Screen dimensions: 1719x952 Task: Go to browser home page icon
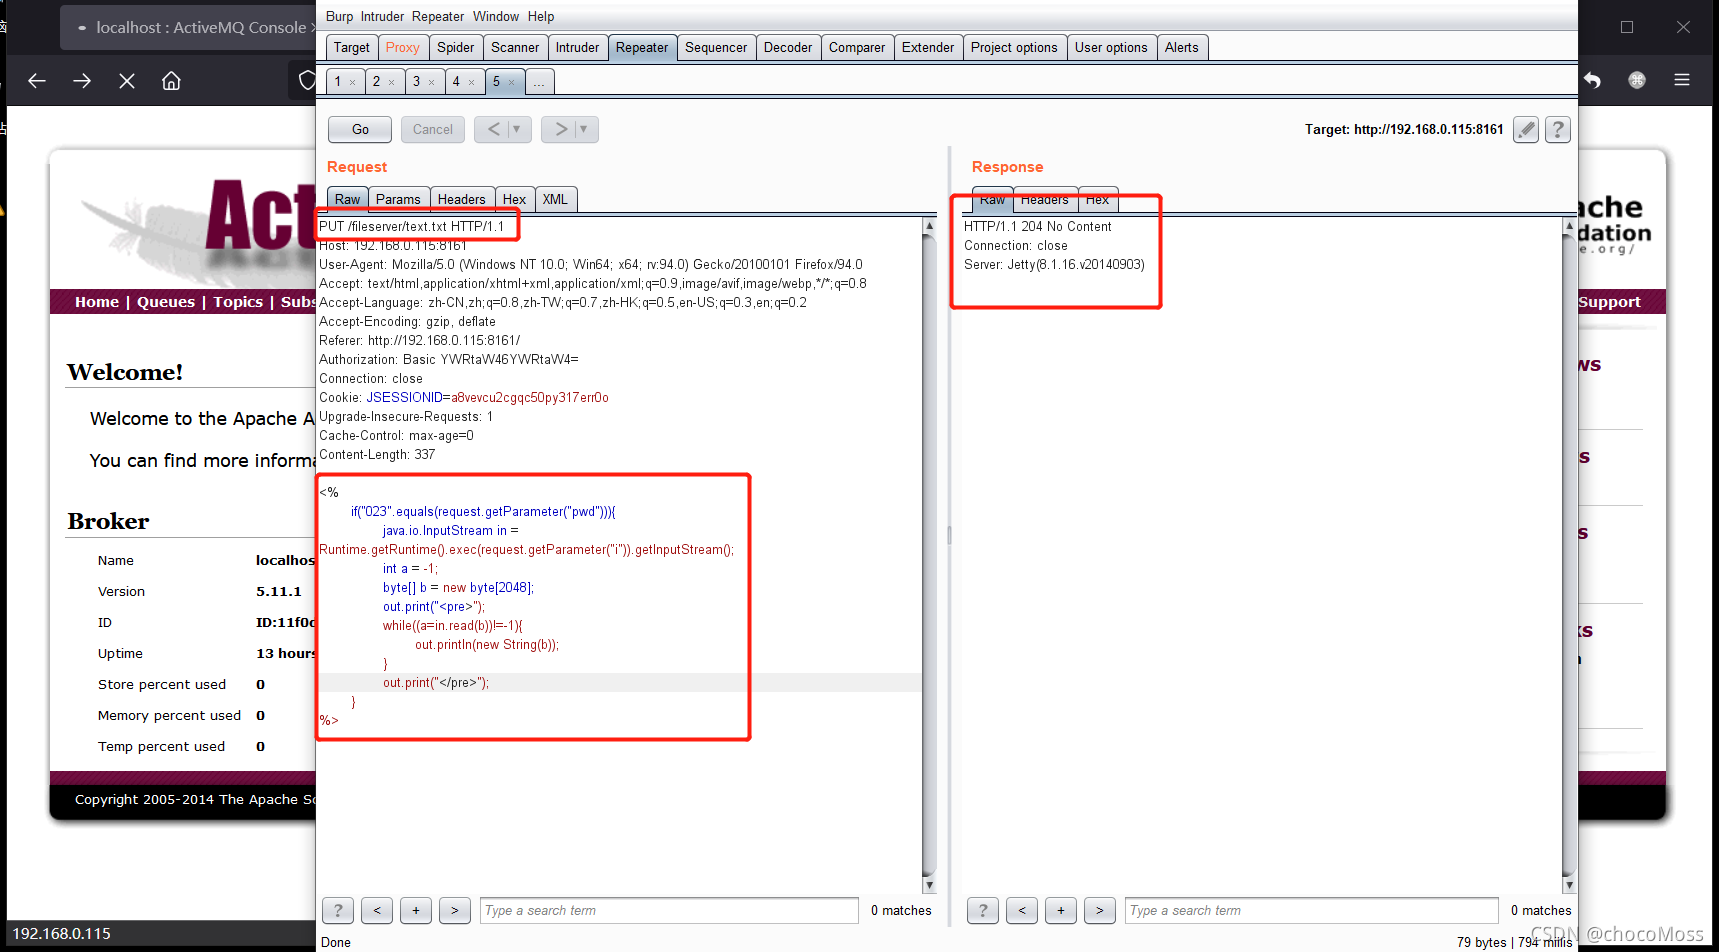(171, 81)
